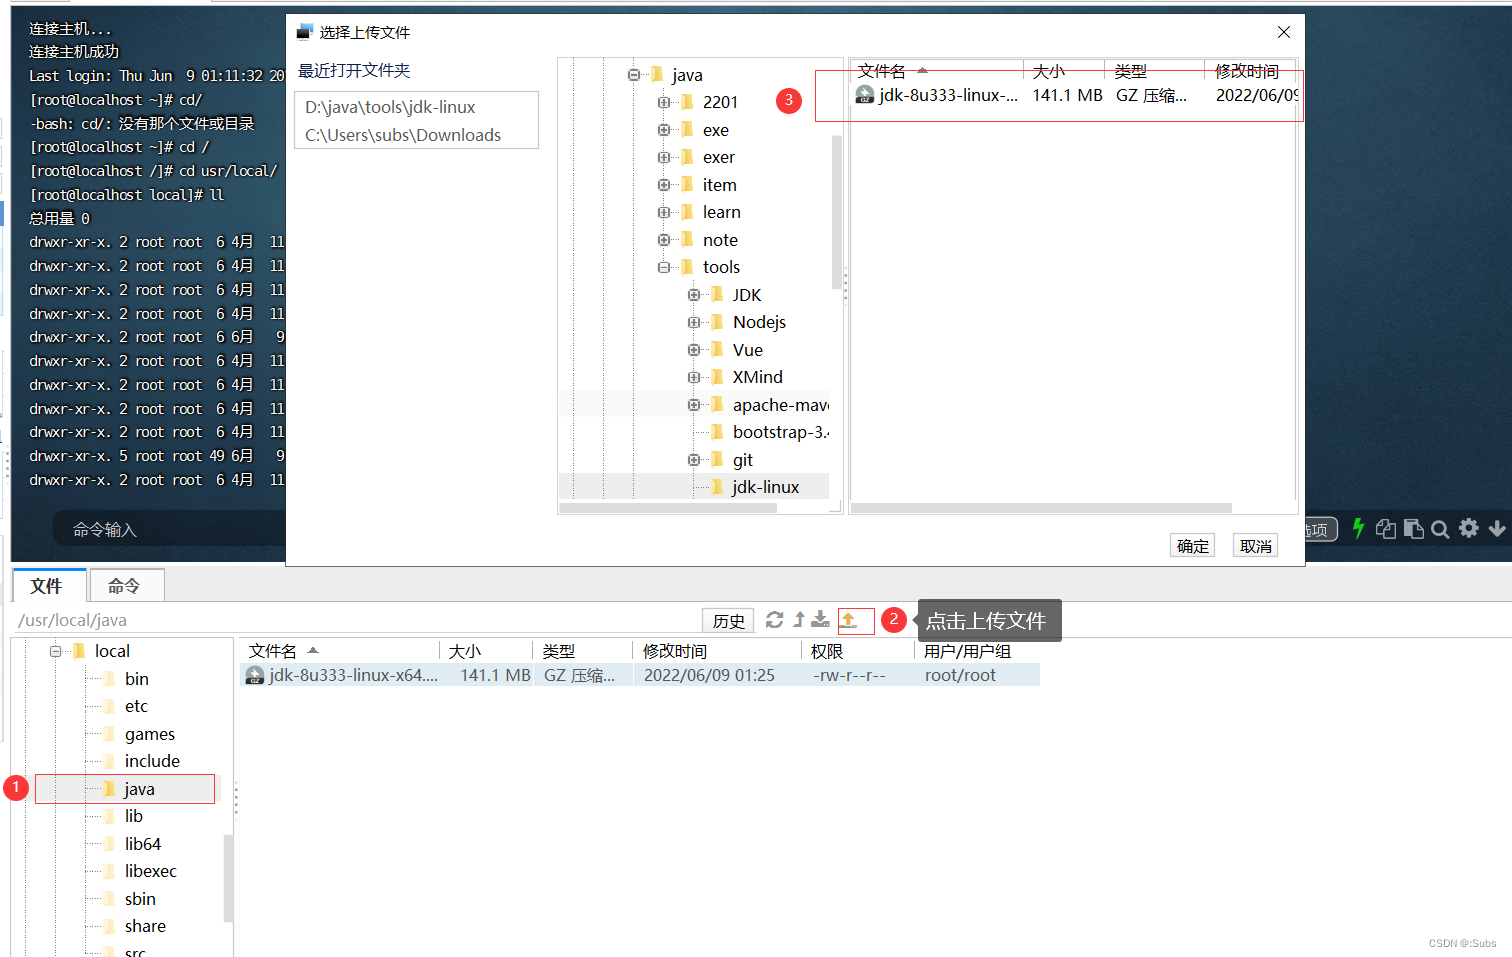
Task: Click the copy icon in the status bar
Action: [1386, 528]
